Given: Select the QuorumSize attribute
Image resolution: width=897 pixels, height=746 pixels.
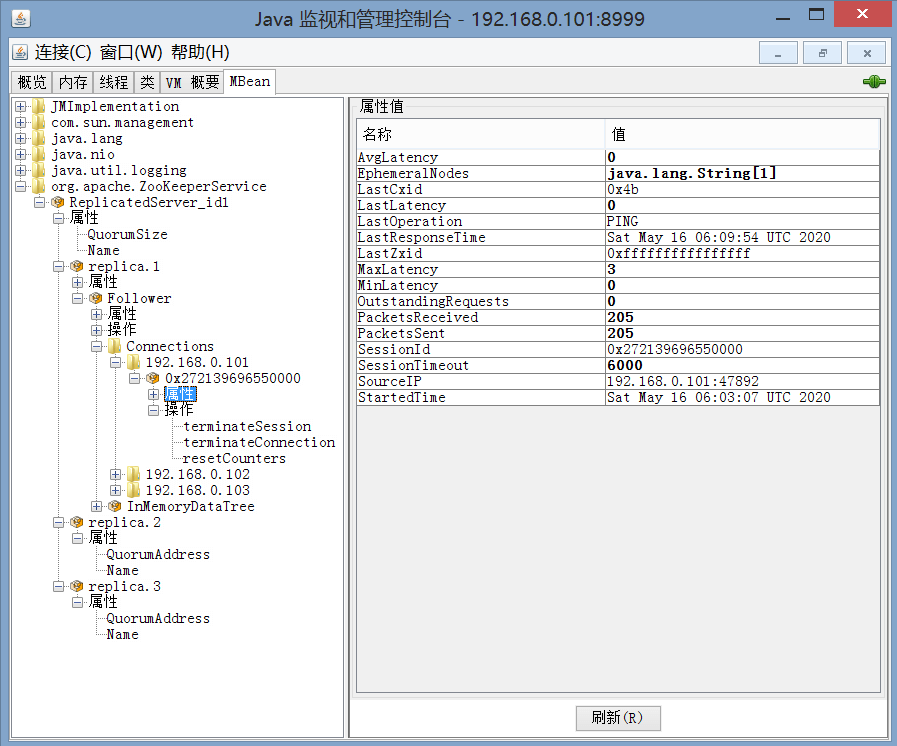Looking at the screenshot, I should pyautogui.click(x=127, y=235).
